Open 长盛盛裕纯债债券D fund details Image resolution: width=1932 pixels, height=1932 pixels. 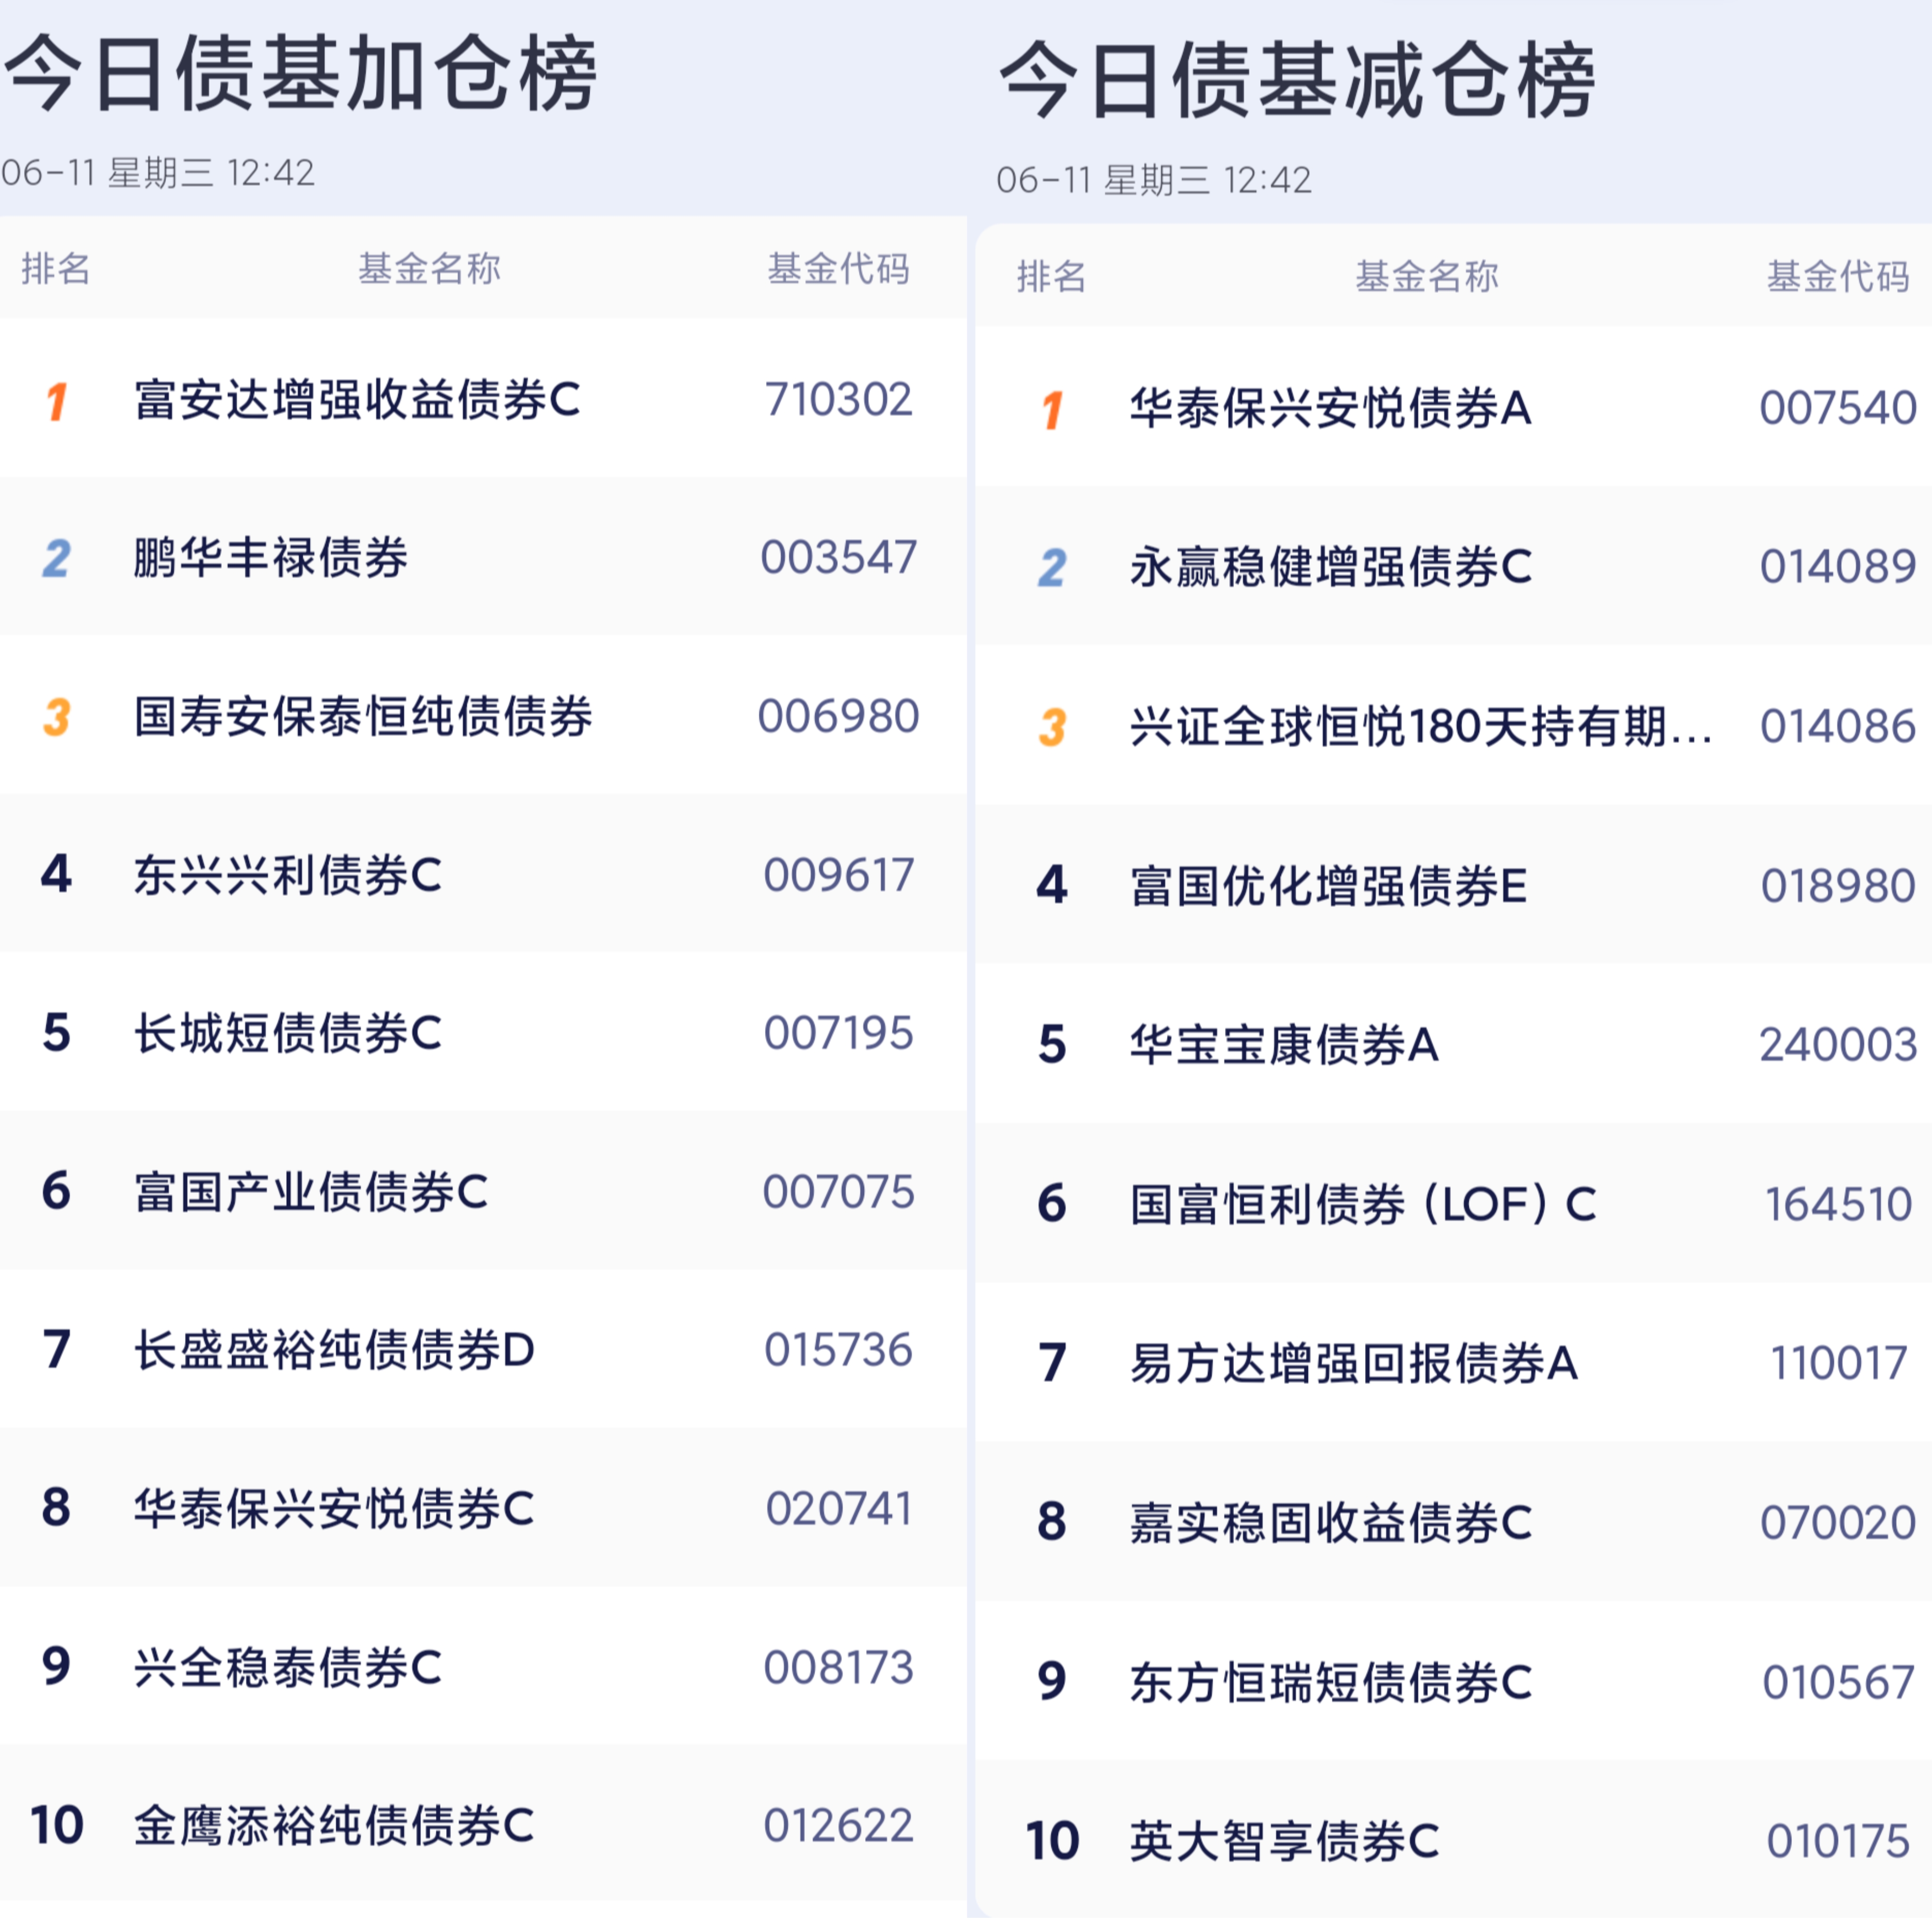point(335,1350)
